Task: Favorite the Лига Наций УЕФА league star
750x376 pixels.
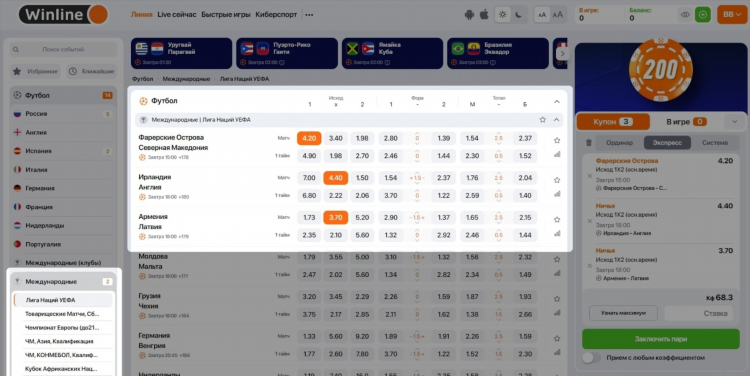Action: (x=542, y=120)
